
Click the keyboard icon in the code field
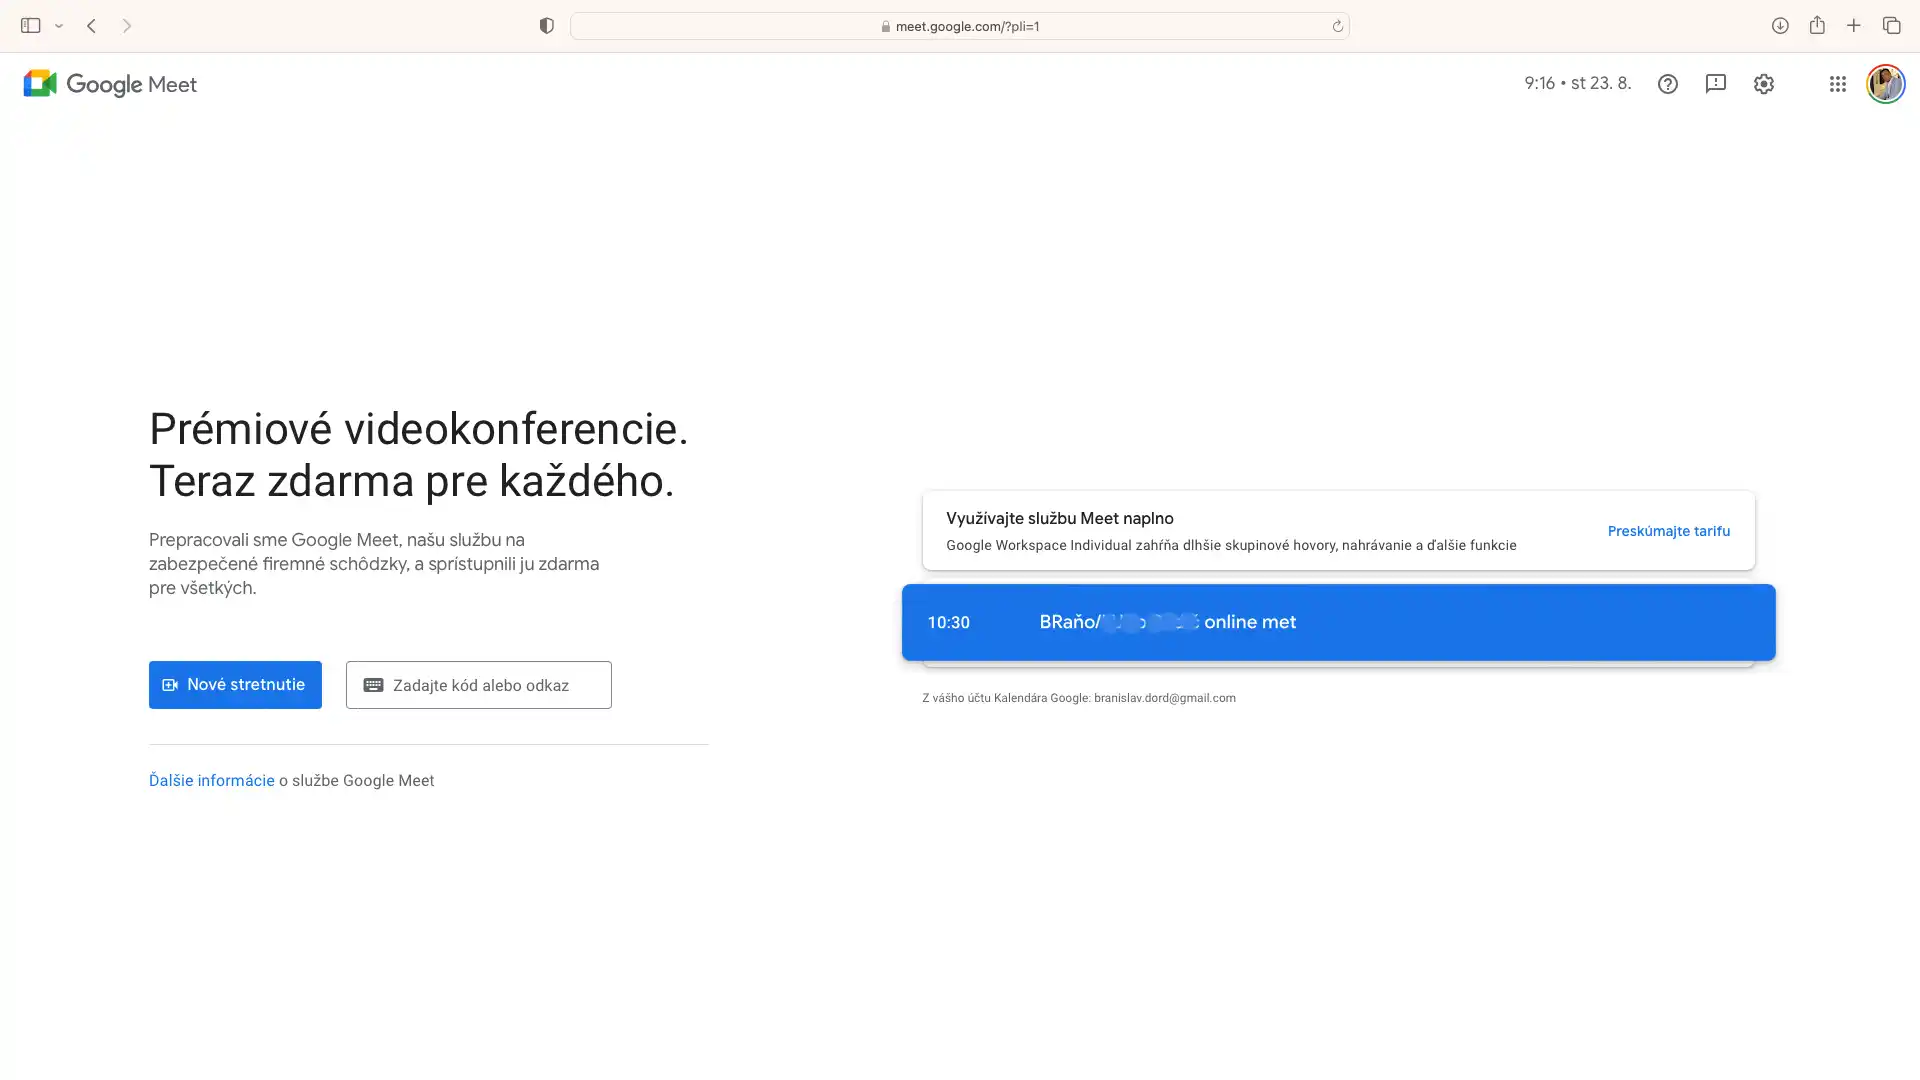click(374, 684)
